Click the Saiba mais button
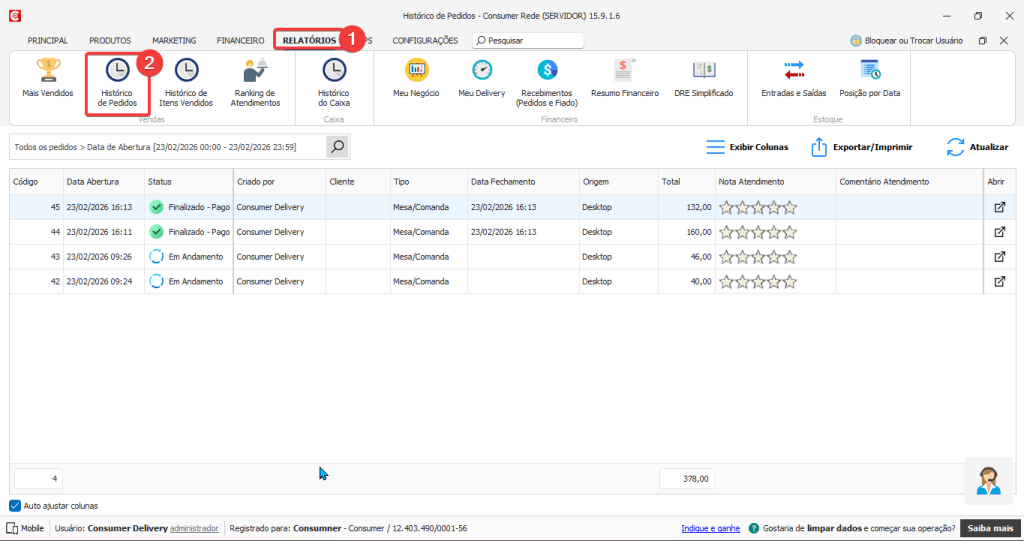 pos(990,528)
